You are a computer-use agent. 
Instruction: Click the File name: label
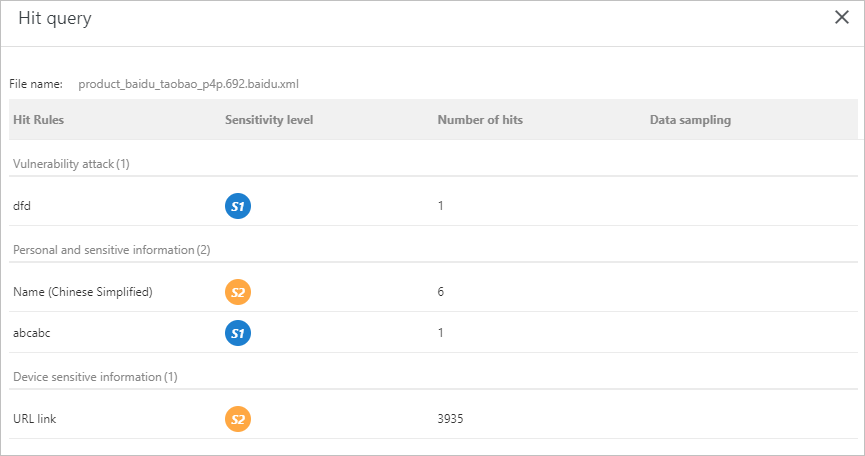pos(36,84)
